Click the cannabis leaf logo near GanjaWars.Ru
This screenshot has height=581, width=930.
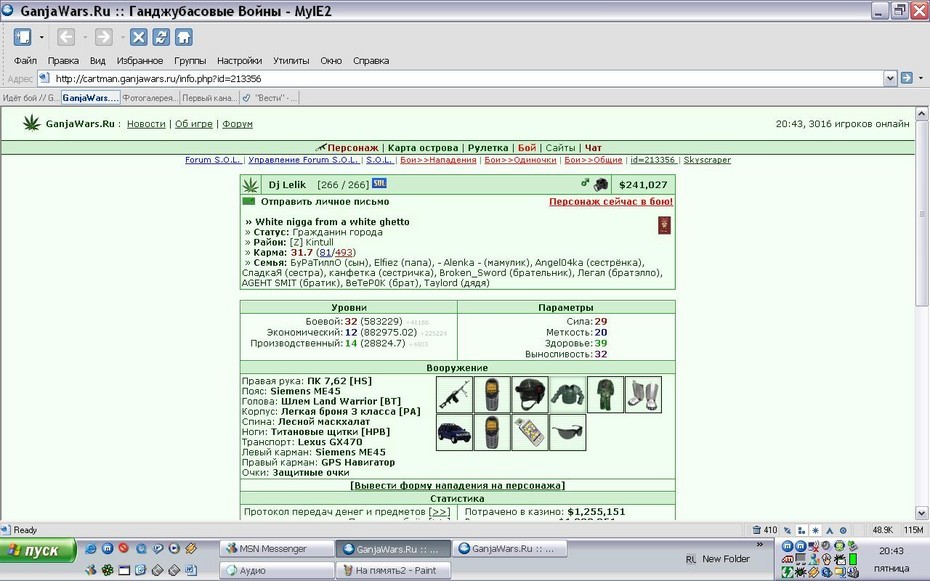point(31,123)
